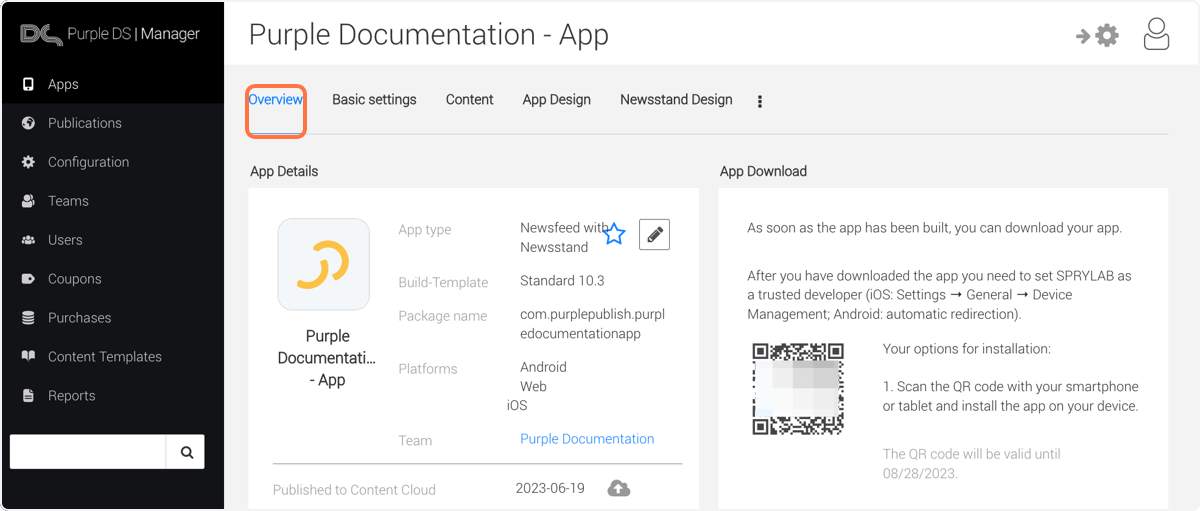Click the arrow-gear settings icon

coord(1097,36)
